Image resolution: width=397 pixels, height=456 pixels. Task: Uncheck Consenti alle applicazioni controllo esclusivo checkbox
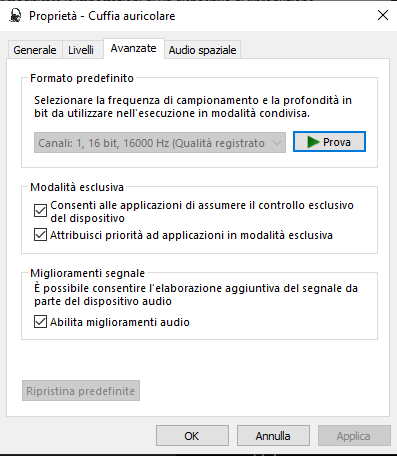(x=40, y=211)
